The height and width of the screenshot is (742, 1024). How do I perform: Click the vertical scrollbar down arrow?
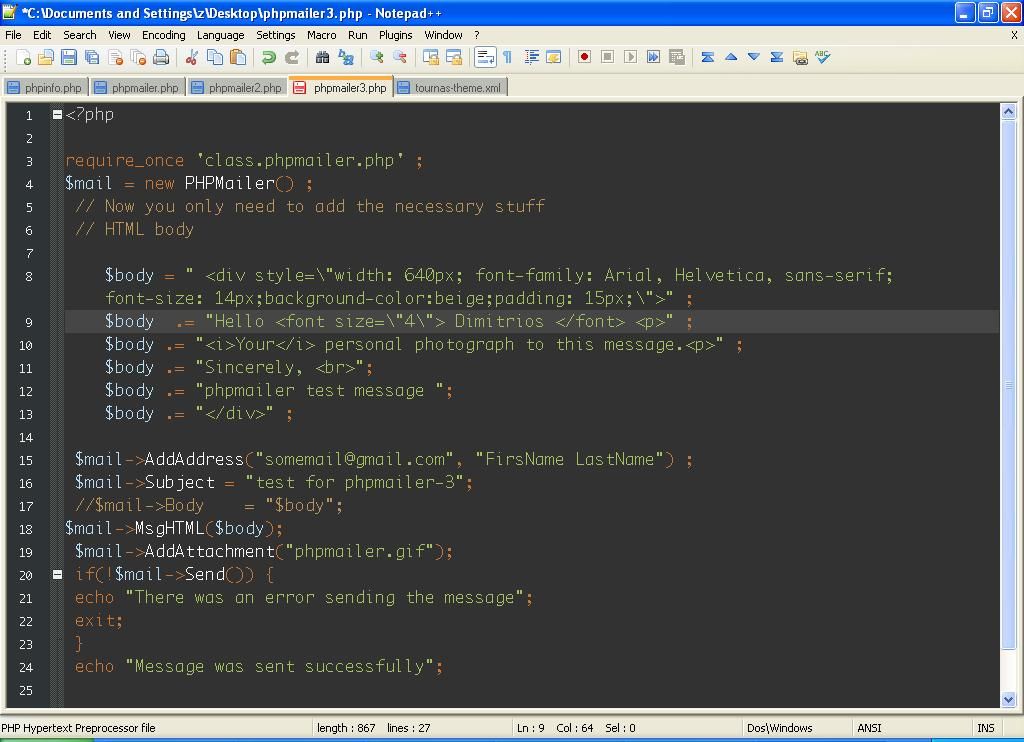click(1008, 700)
